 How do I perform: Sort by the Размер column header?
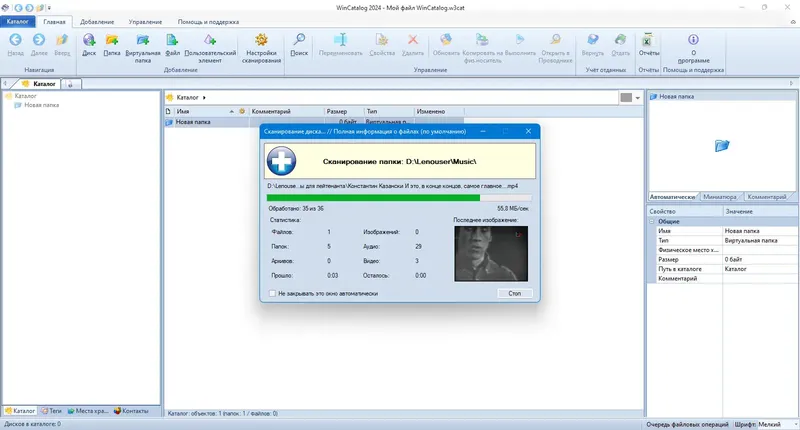[x=344, y=111]
